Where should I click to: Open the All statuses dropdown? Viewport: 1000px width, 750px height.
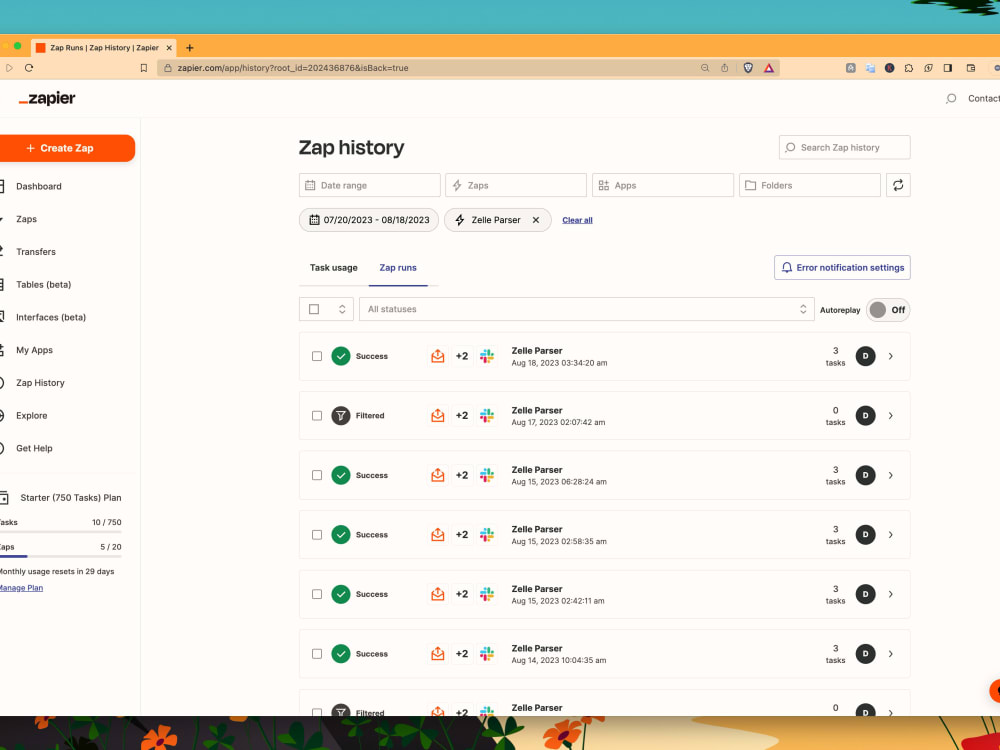click(x=587, y=309)
